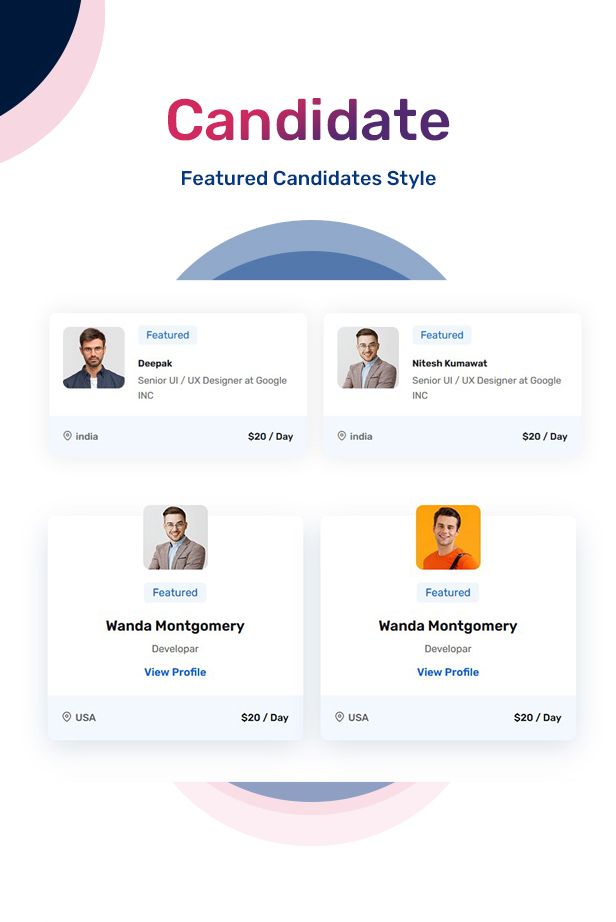Click Featured badge on right Wanda card
The width and height of the screenshot is (616, 922).
(x=448, y=592)
